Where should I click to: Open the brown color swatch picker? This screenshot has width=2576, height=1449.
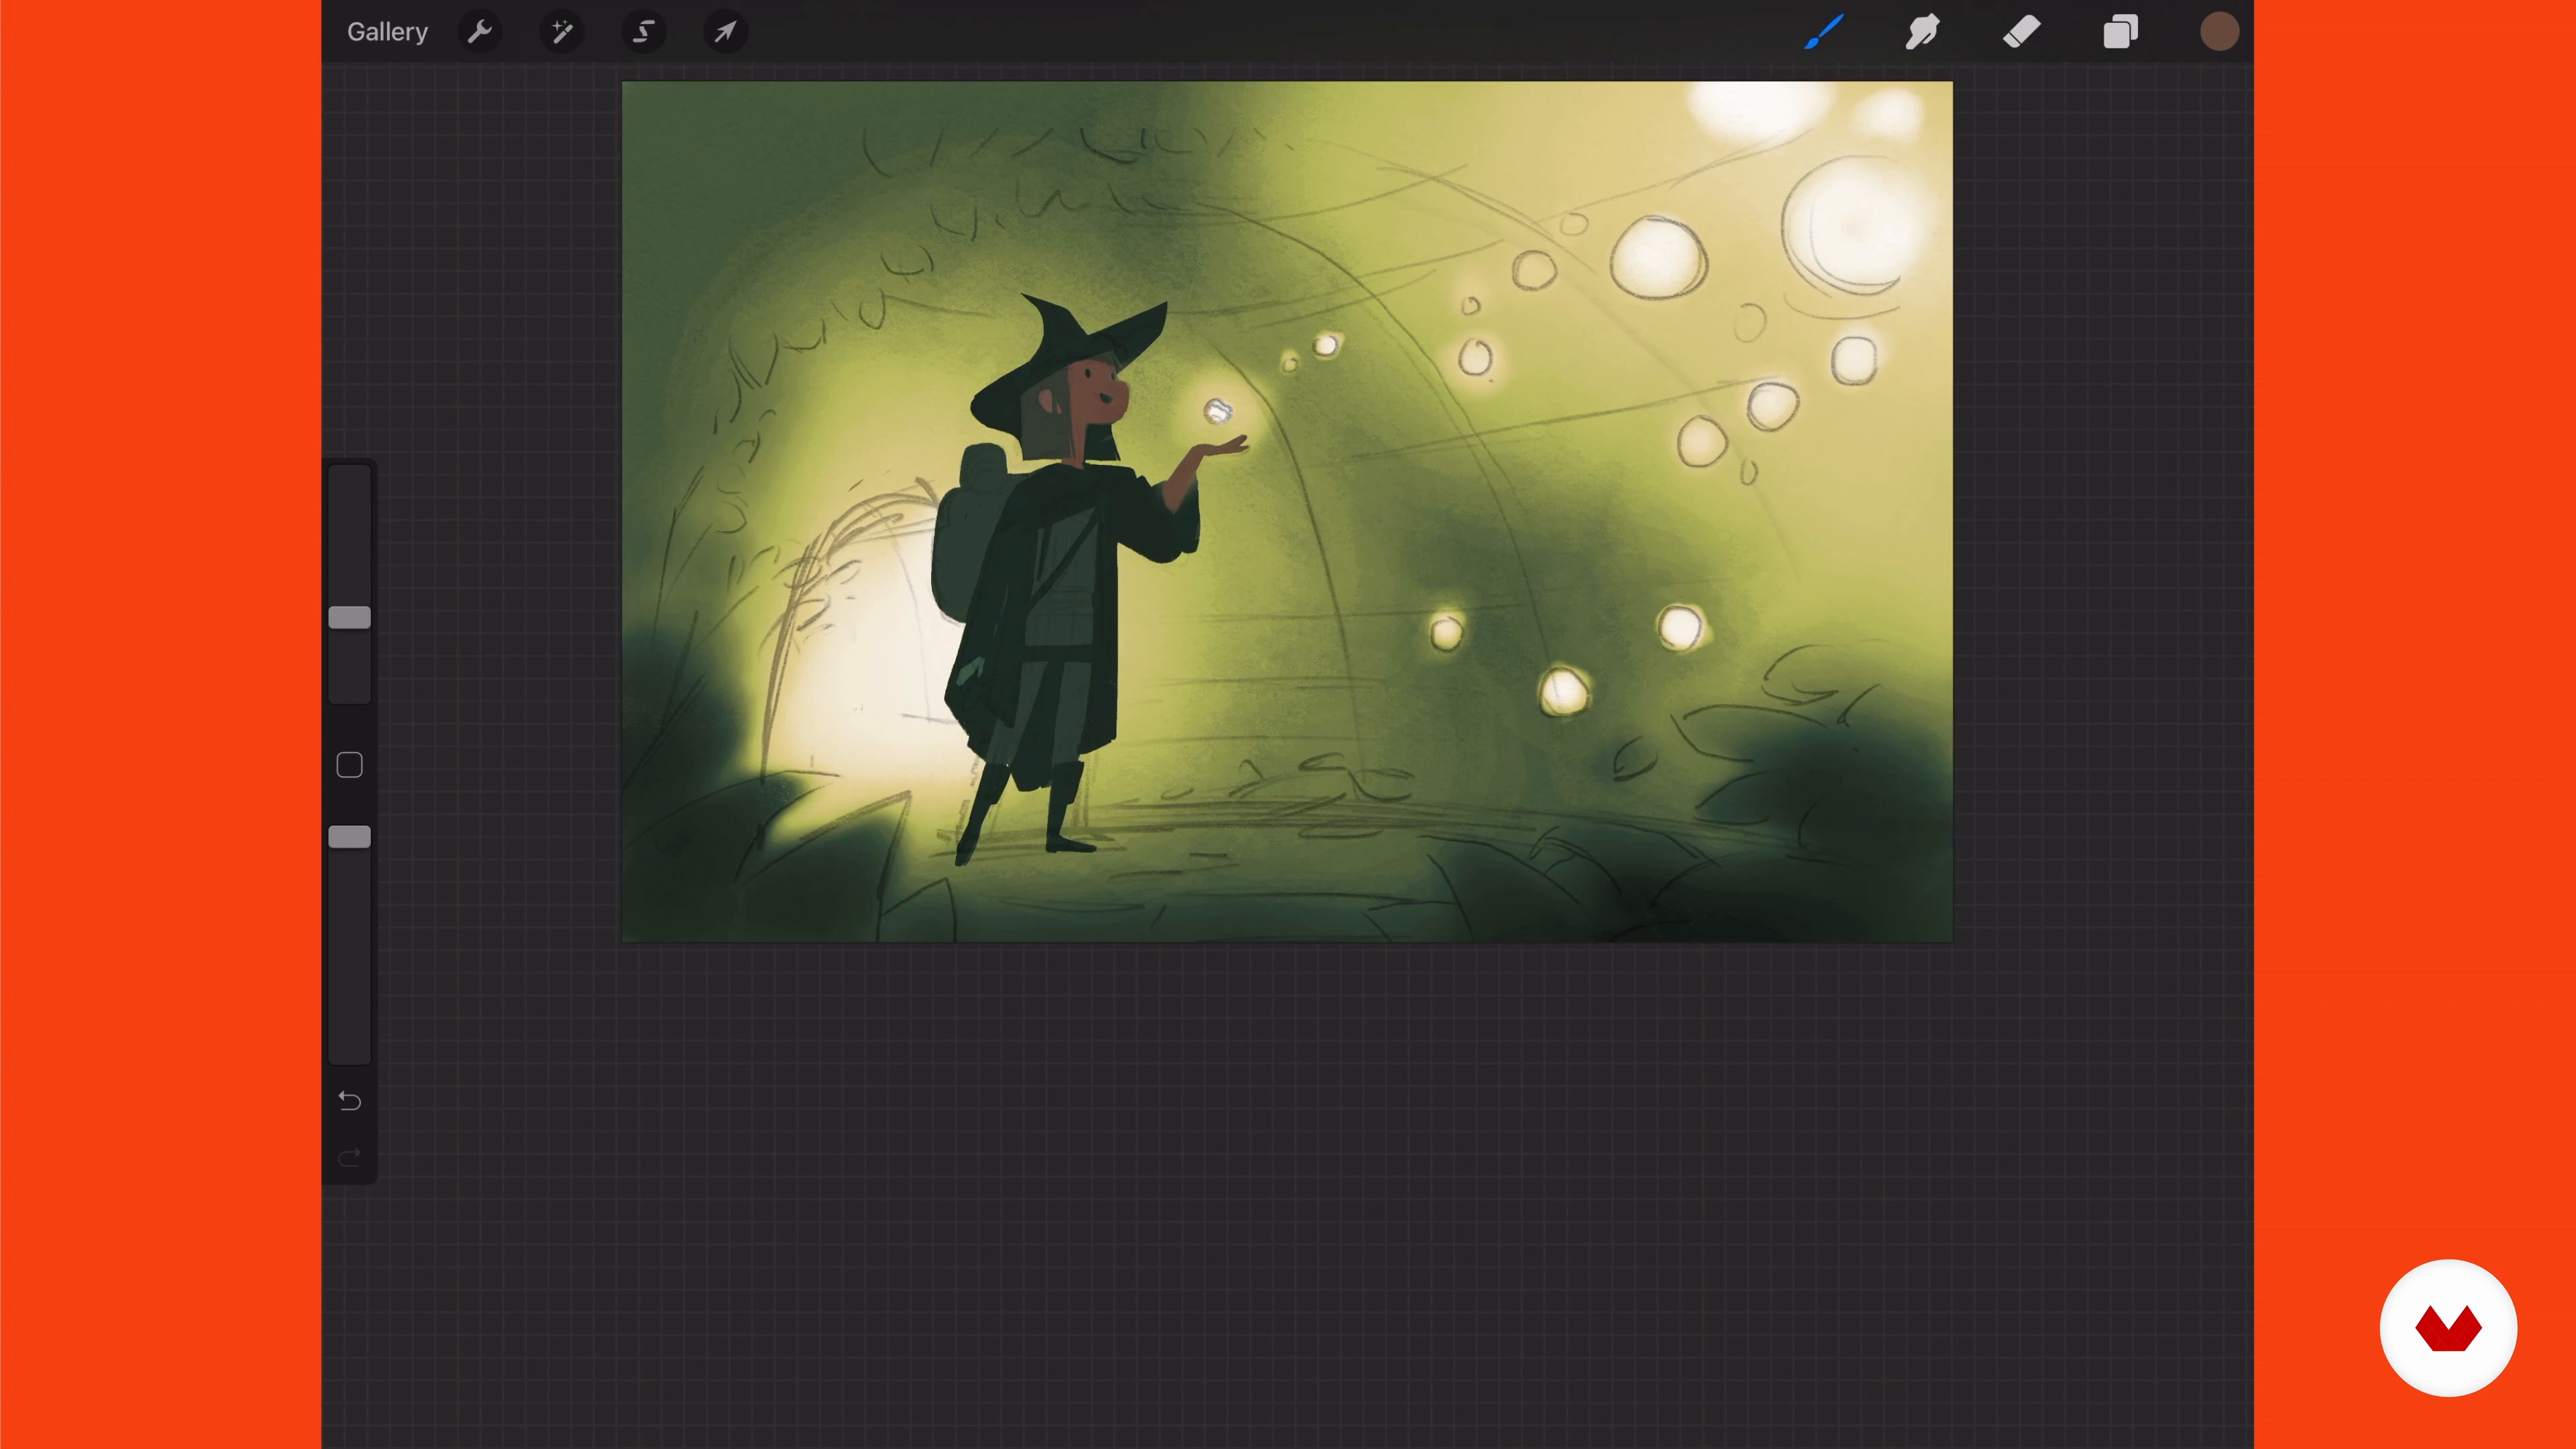tap(2219, 32)
